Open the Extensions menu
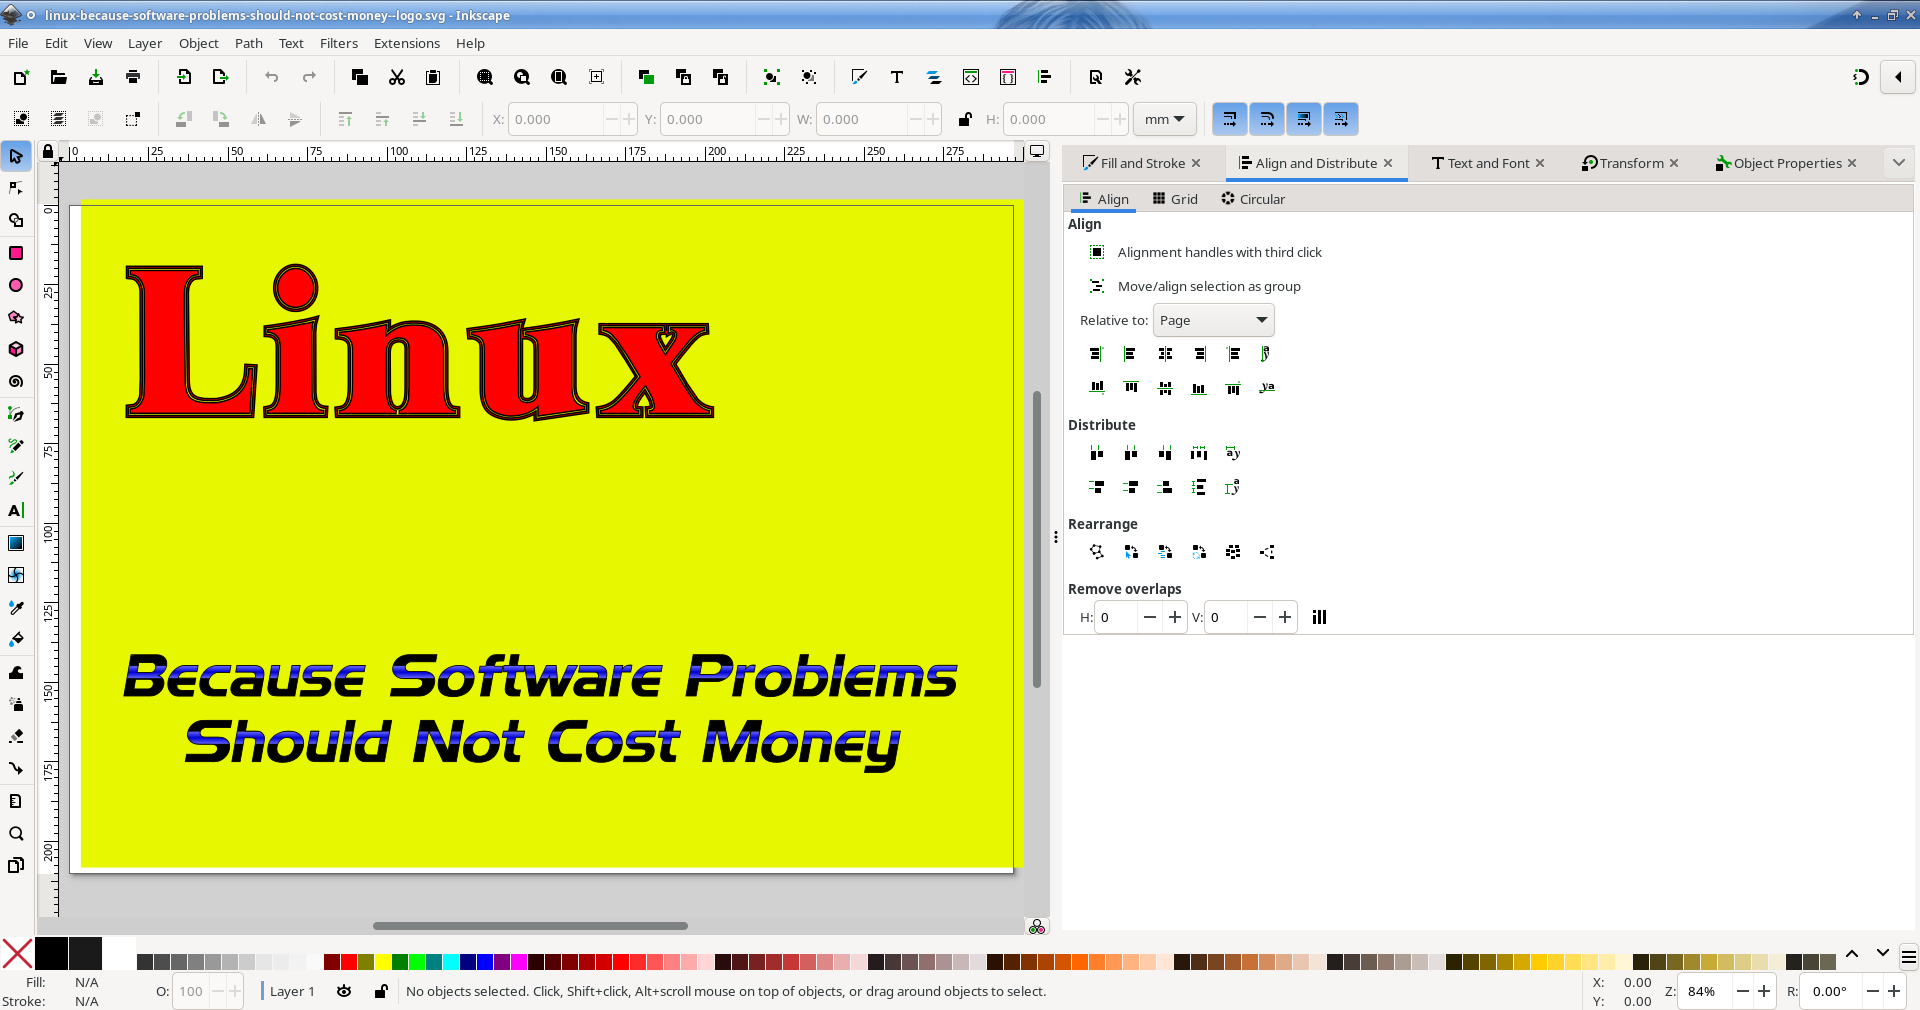This screenshot has width=1920, height=1010. click(406, 43)
